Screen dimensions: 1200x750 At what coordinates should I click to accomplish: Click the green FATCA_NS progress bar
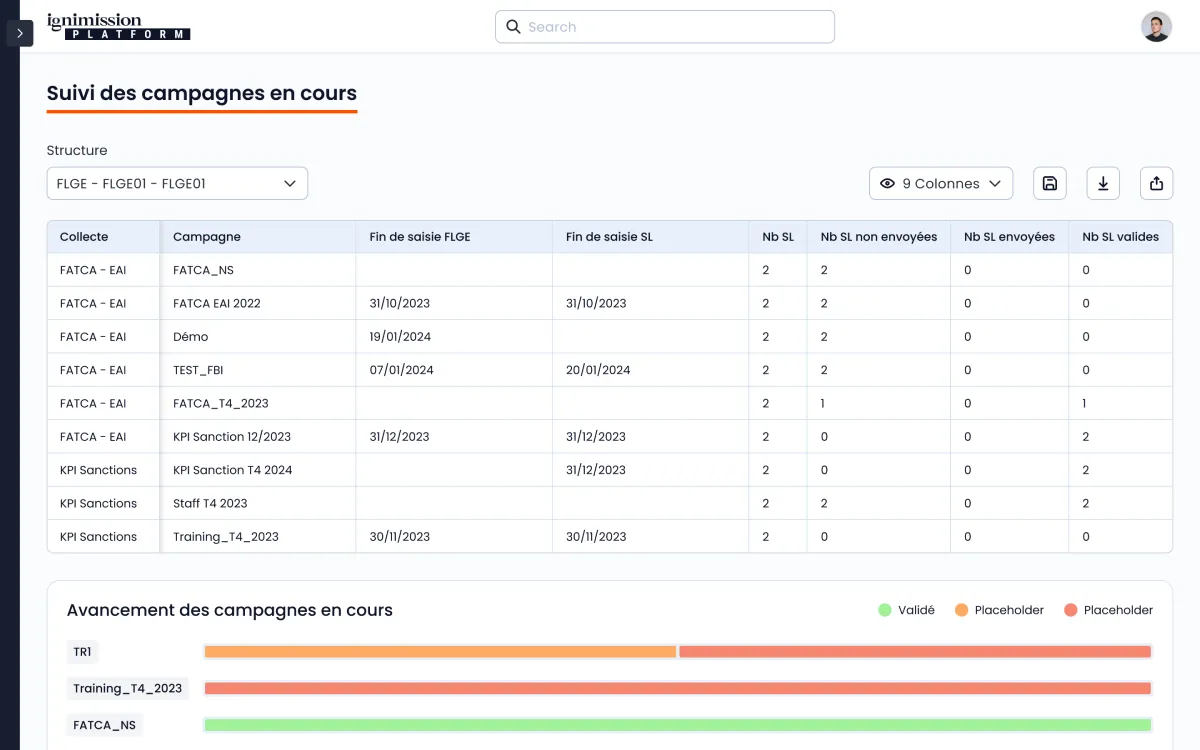click(x=677, y=725)
